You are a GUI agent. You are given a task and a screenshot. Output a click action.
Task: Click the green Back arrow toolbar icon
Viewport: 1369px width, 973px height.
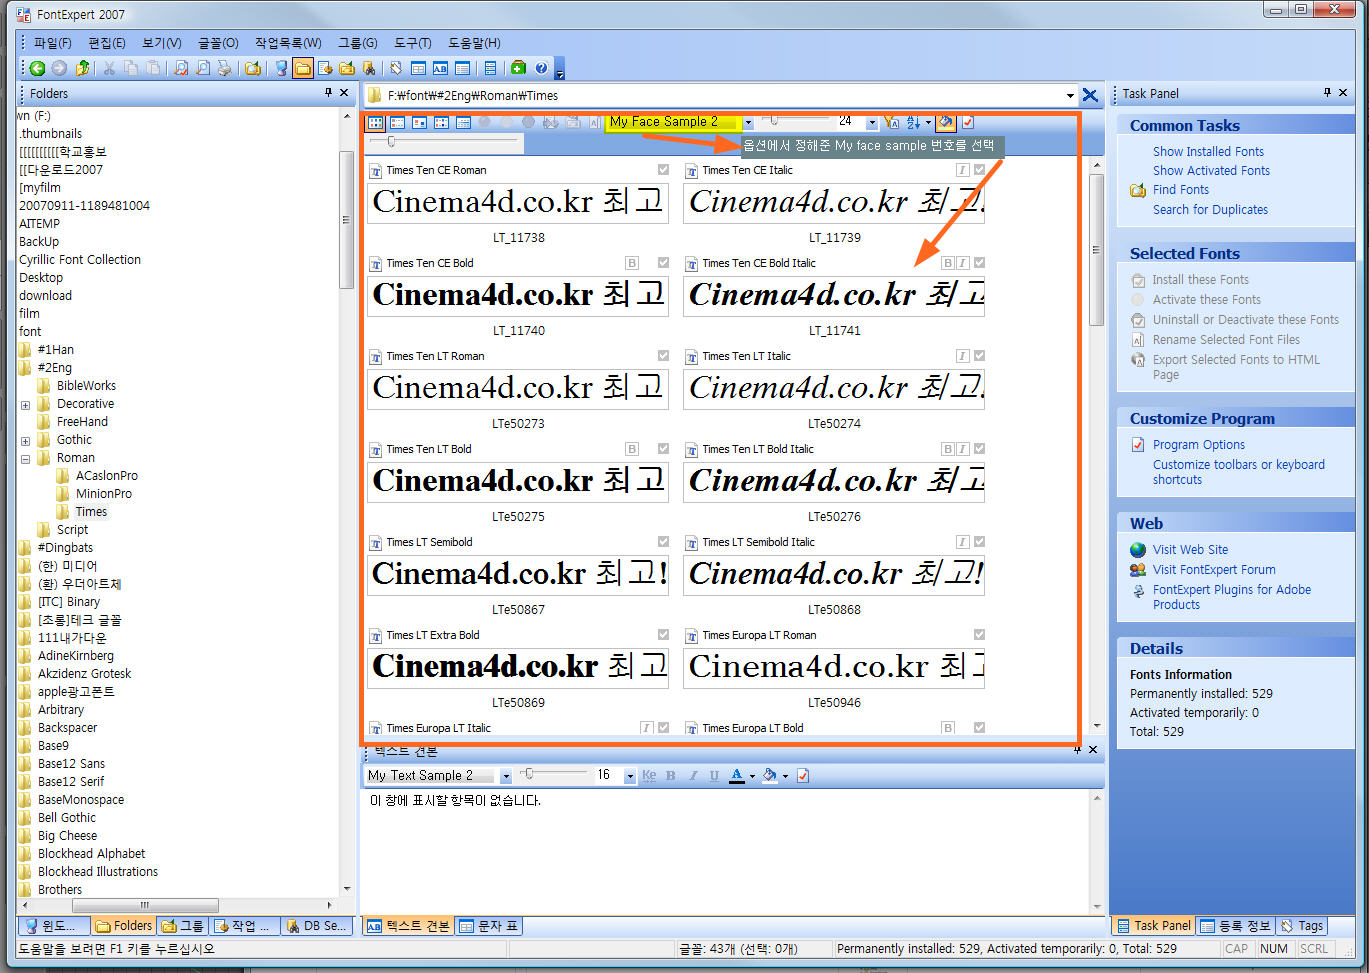37,68
